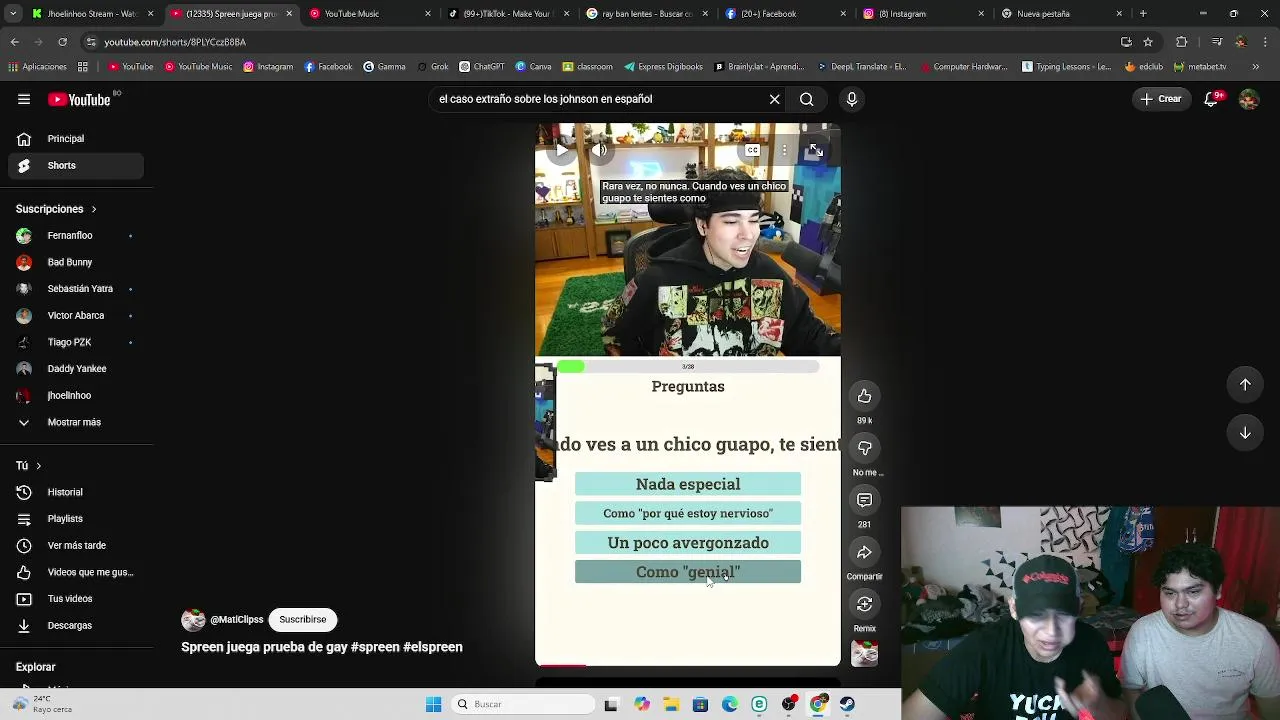Dislike the Short with thumbs down

(x=864, y=448)
